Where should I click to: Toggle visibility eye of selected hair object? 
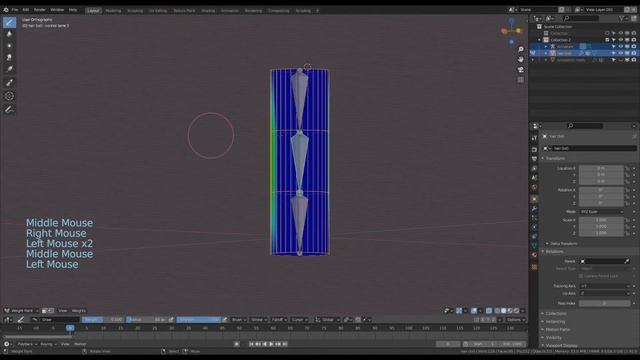tap(620, 53)
